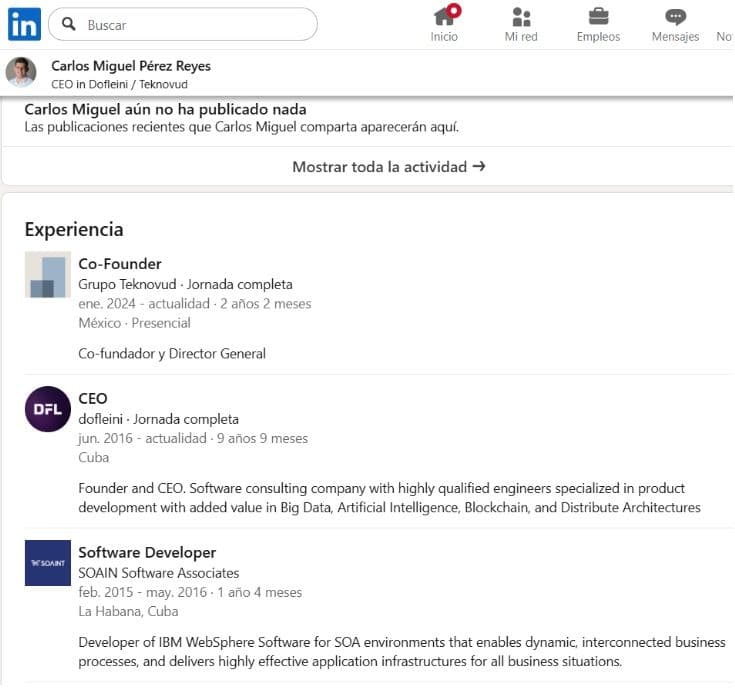The width and height of the screenshot is (735, 689).
Task: Click Carlos Miguel's profile photo thumbnail
Action: point(21,73)
